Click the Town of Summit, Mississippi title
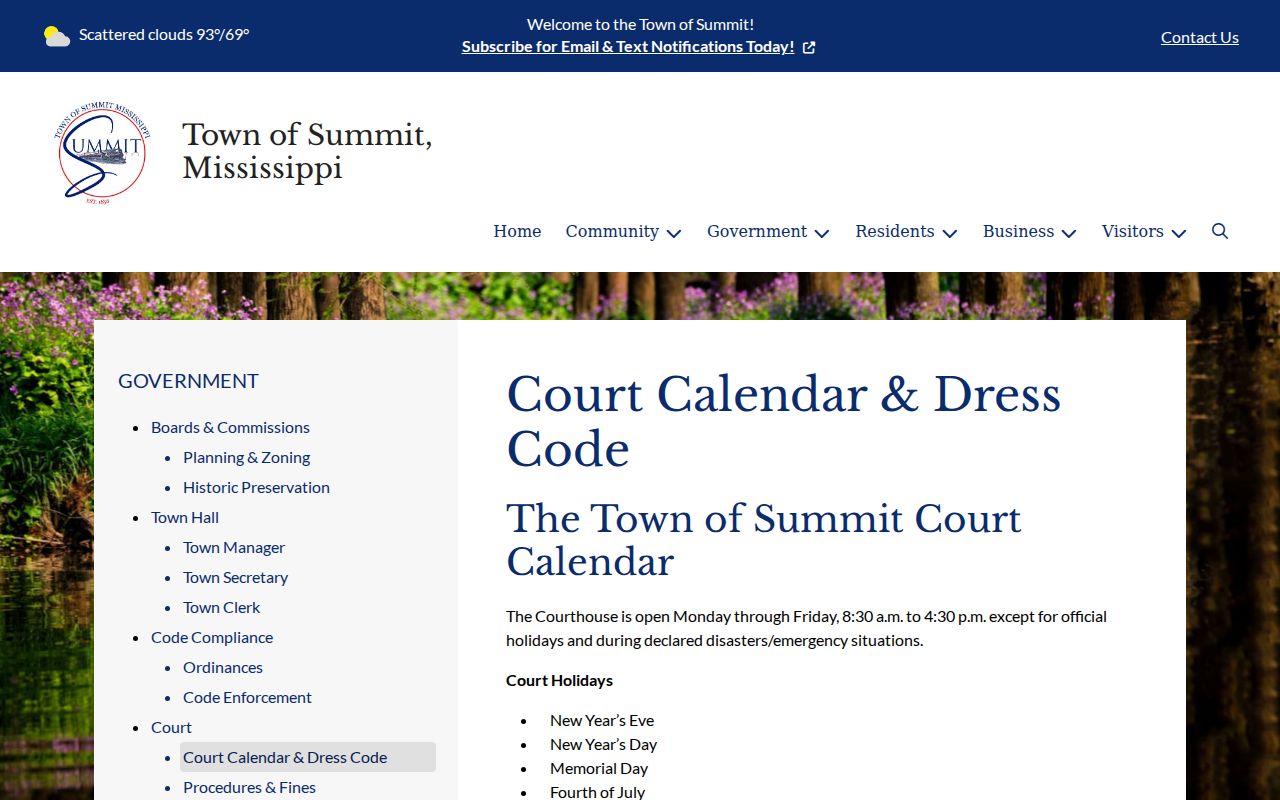Image resolution: width=1280 pixels, height=800 pixels. coord(307,151)
